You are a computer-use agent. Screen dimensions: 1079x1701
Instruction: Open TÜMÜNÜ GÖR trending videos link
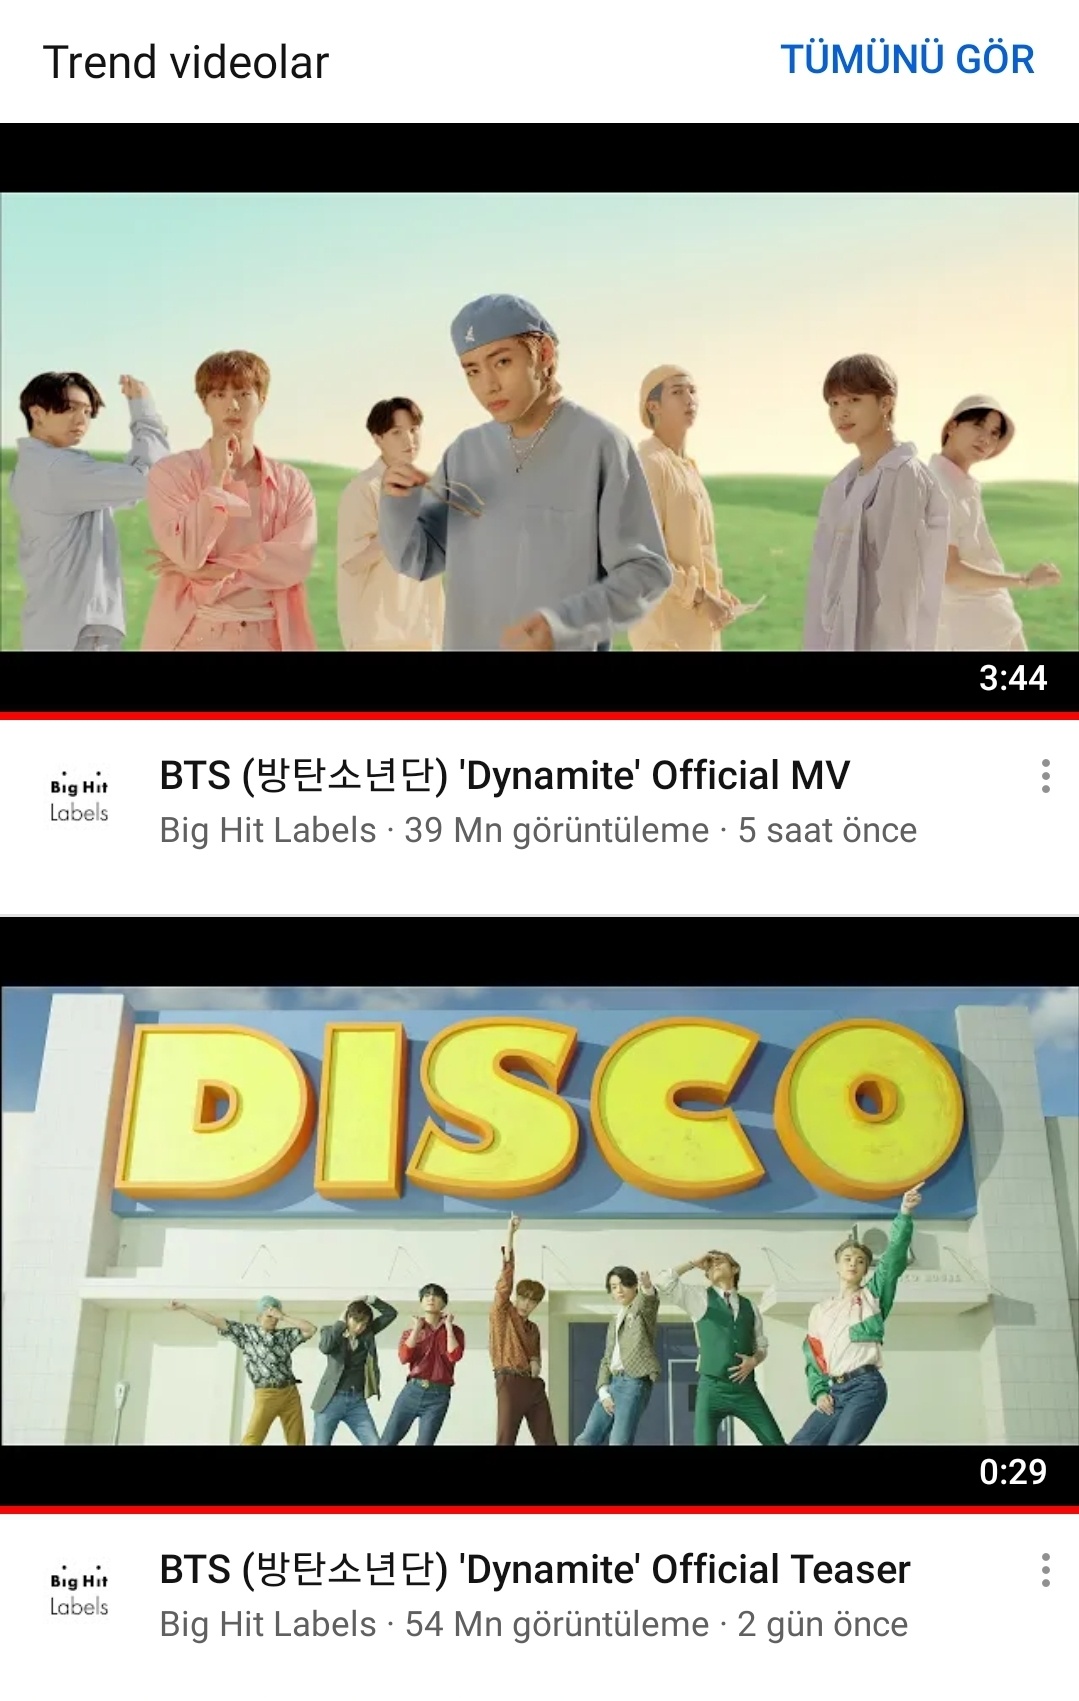tap(907, 60)
